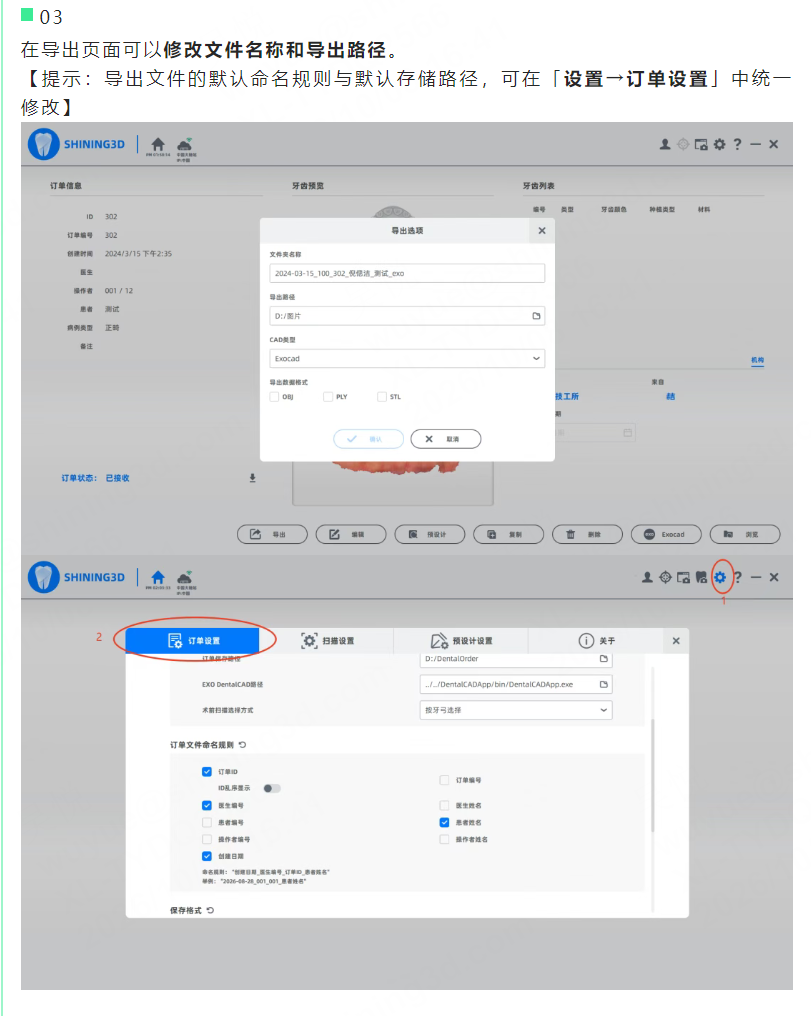This screenshot has width=811, height=1016.
Task: Uncheck the 创建日期 checkbox
Action: point(207,856)
